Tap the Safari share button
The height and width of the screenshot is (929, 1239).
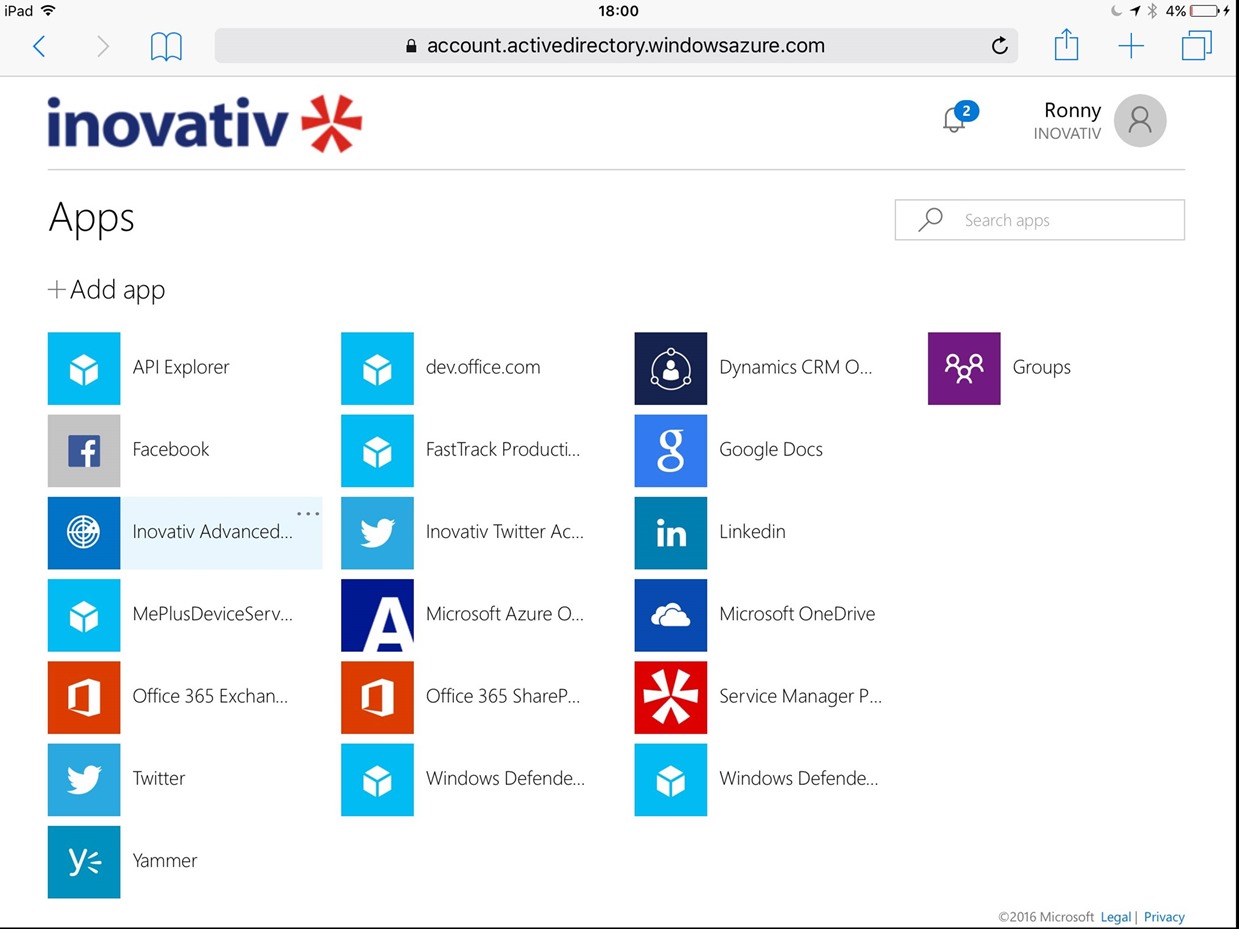click(x=1066, y=45)
